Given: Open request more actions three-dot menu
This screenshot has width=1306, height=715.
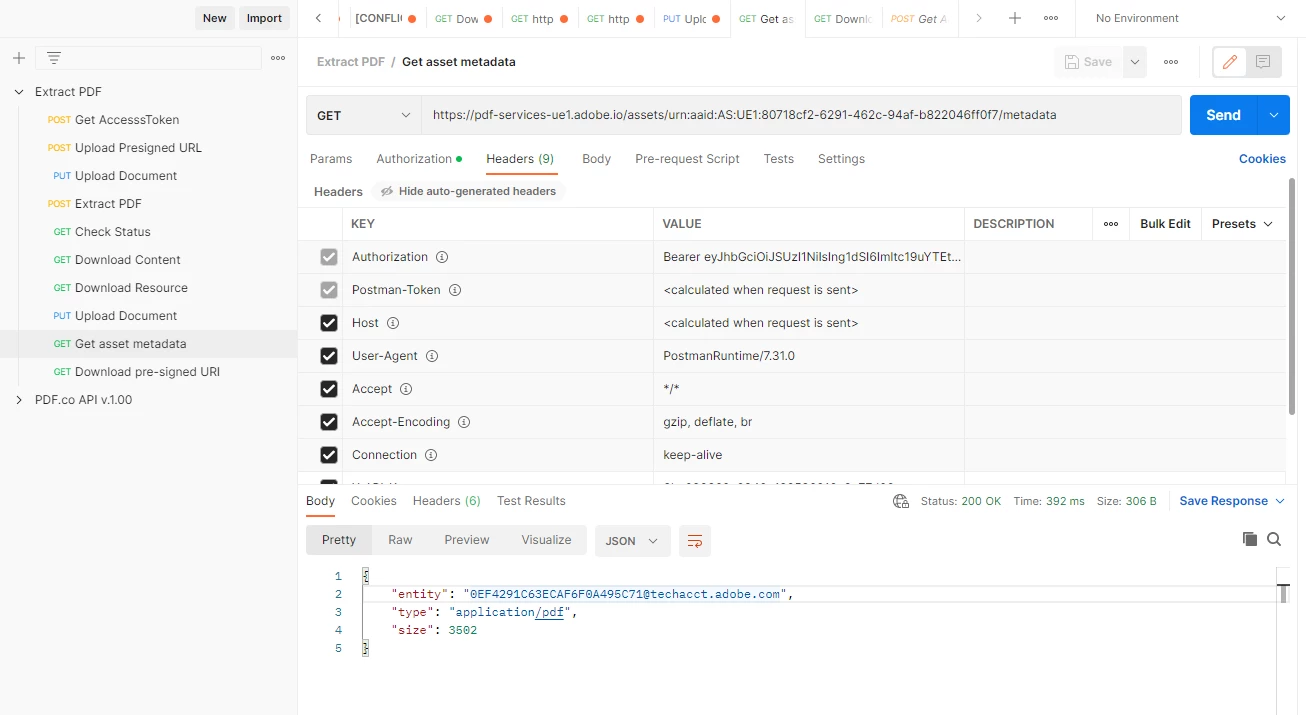Looking at the screenshot, I should 1171,62.
